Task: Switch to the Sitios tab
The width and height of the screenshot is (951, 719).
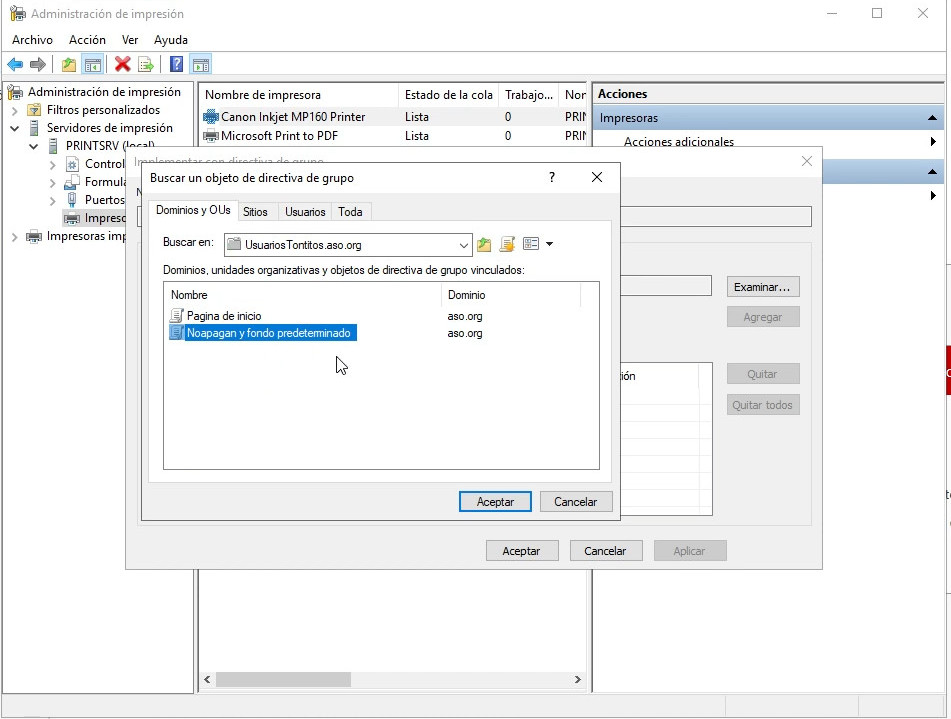Action: tap(255, 212)
